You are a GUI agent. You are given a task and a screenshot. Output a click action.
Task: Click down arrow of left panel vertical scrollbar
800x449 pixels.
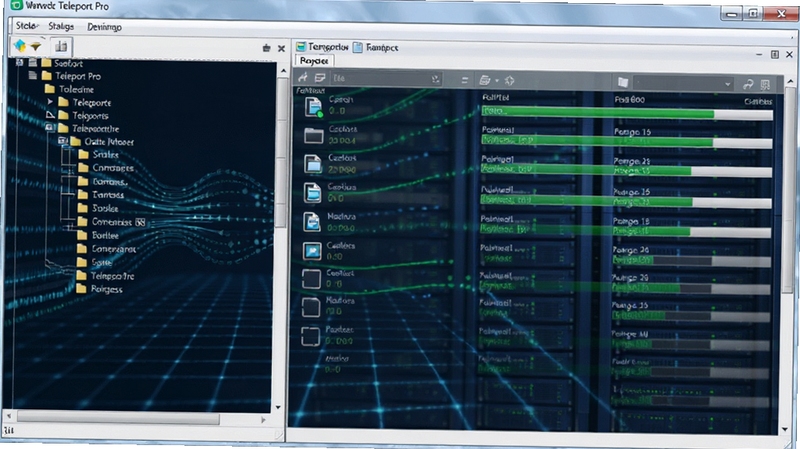pyautogui.click(x=278, y=407)
